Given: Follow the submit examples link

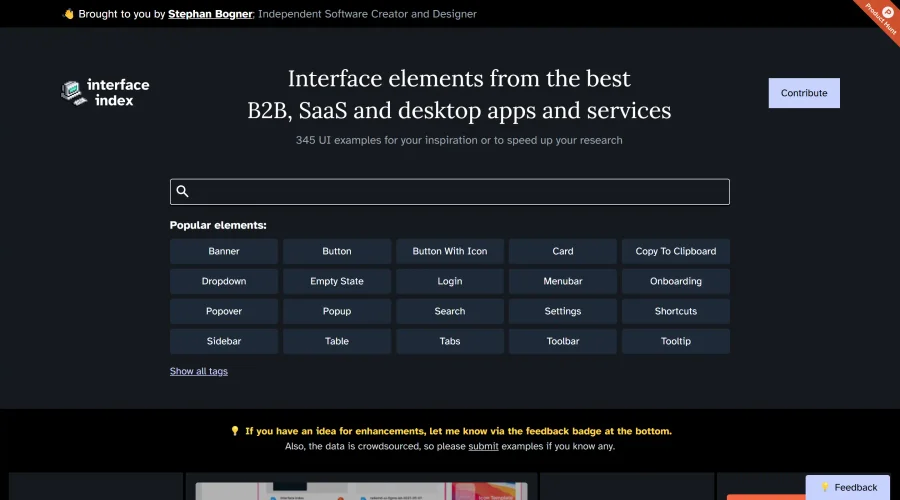Looking at the screenshot, I should pos(483,446).
